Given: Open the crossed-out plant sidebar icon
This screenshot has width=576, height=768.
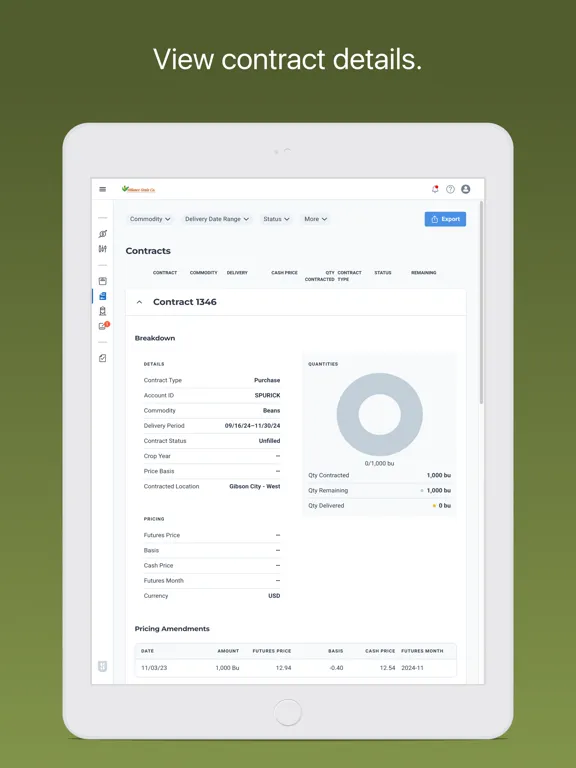Looking at the screenshot, I should pyautogui.click(x=102, y=234).
